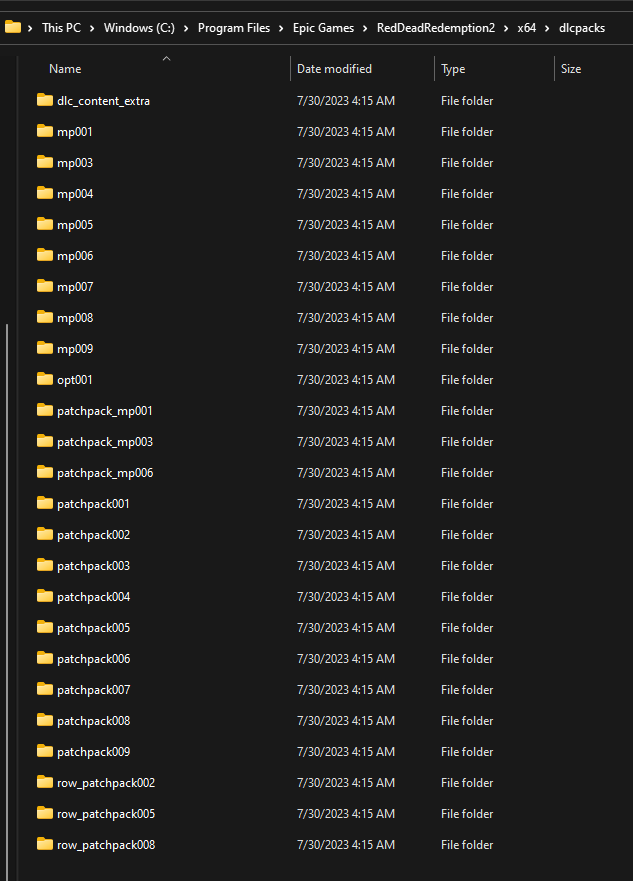Click the patchpack007 folder icon
633x881 pixels.
(45, 689)
